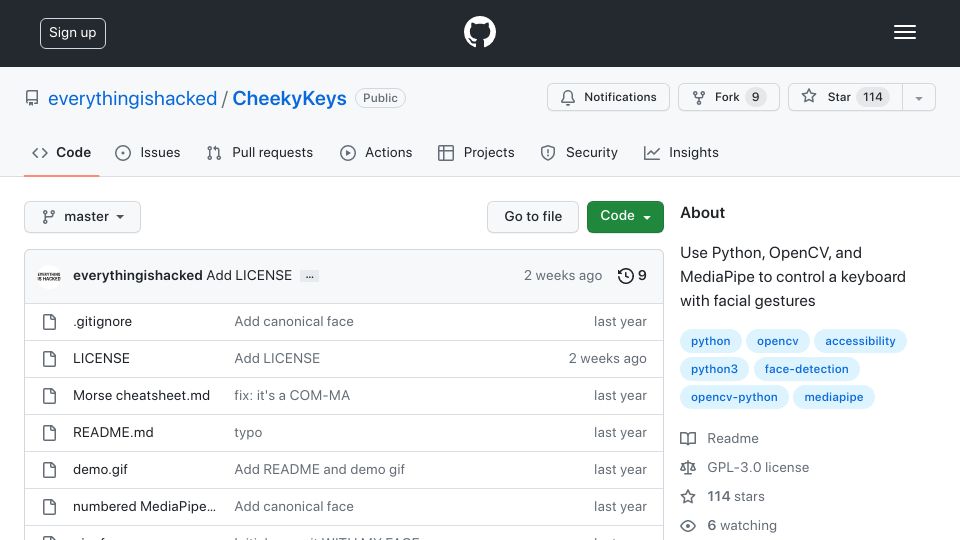View the commit history clock icon
Viewport: 960px width, 540px height.
point(625,276)
